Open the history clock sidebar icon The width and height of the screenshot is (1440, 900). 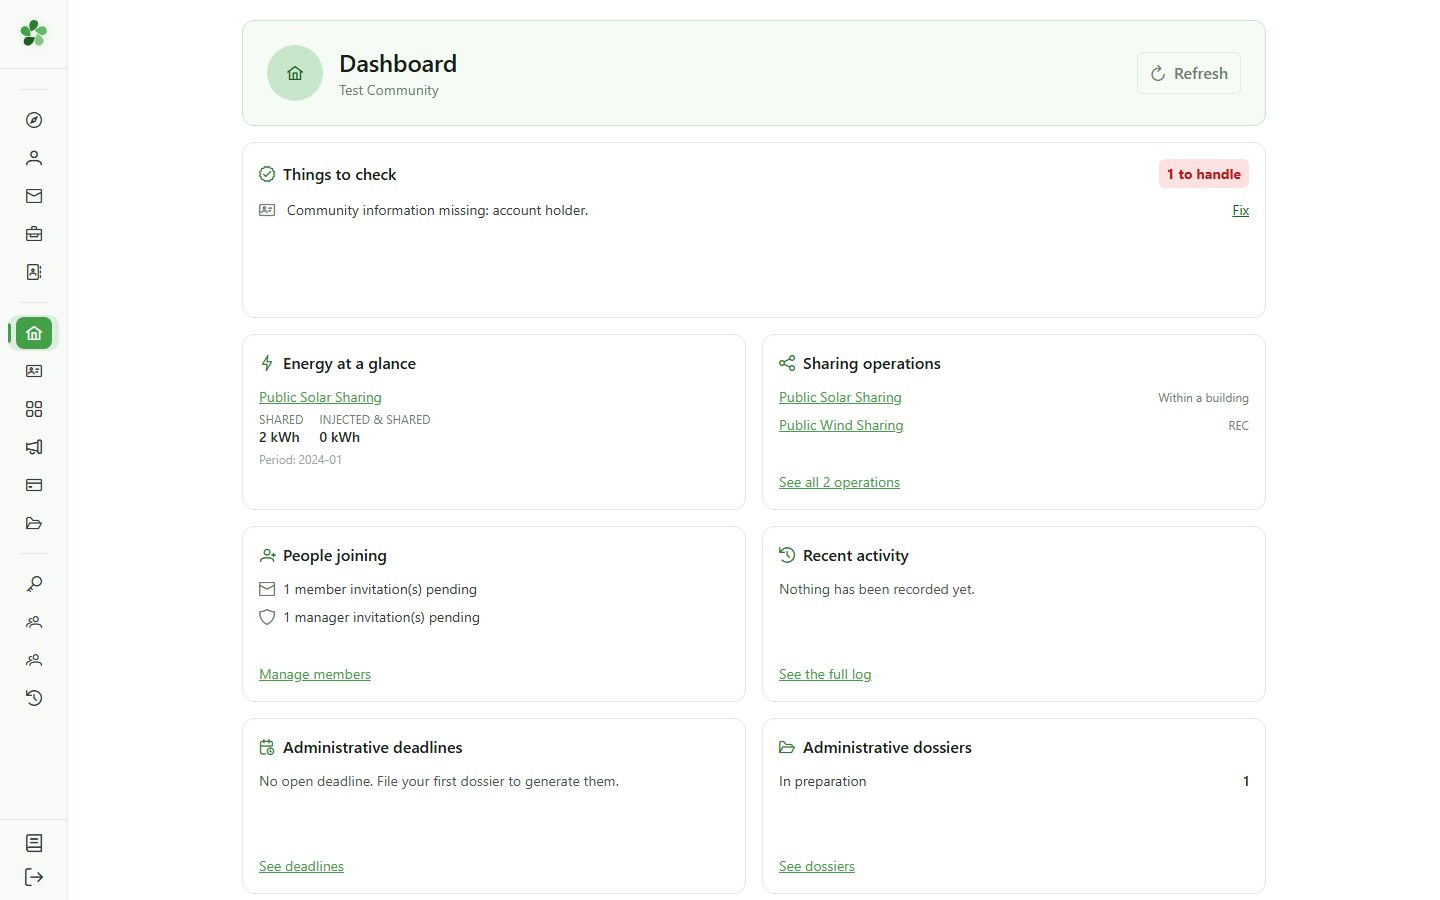pos(34,698)
